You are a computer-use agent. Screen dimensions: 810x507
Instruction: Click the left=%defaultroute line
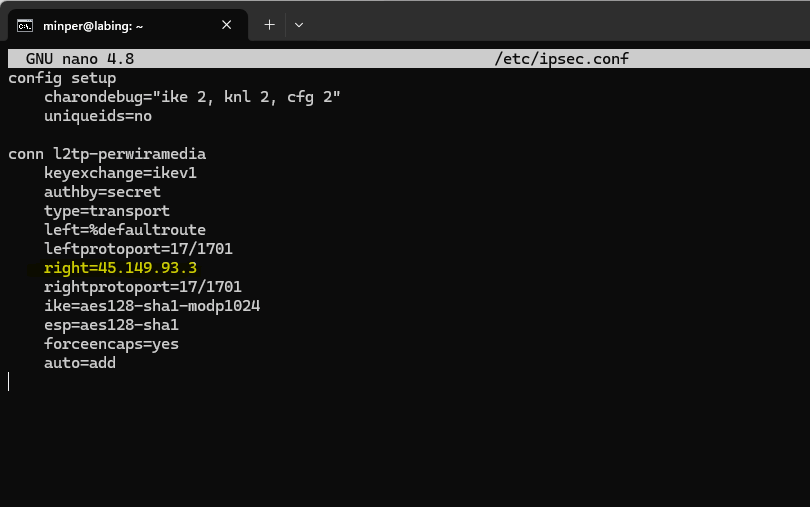click(x=124, y=230)
